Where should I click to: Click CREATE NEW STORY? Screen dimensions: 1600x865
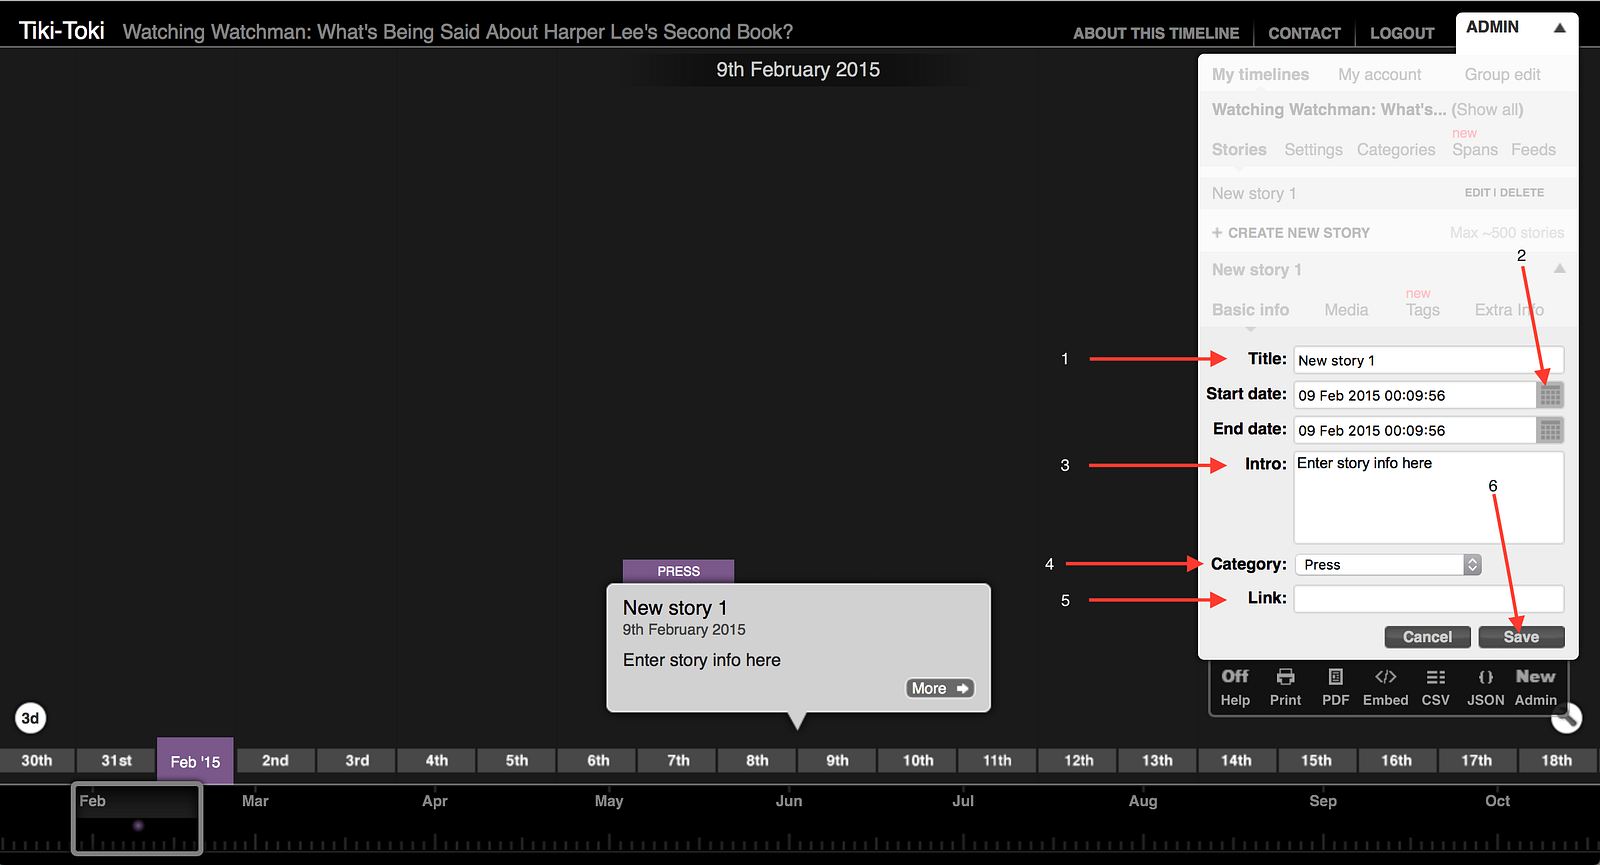click(x=1291, y=233)
